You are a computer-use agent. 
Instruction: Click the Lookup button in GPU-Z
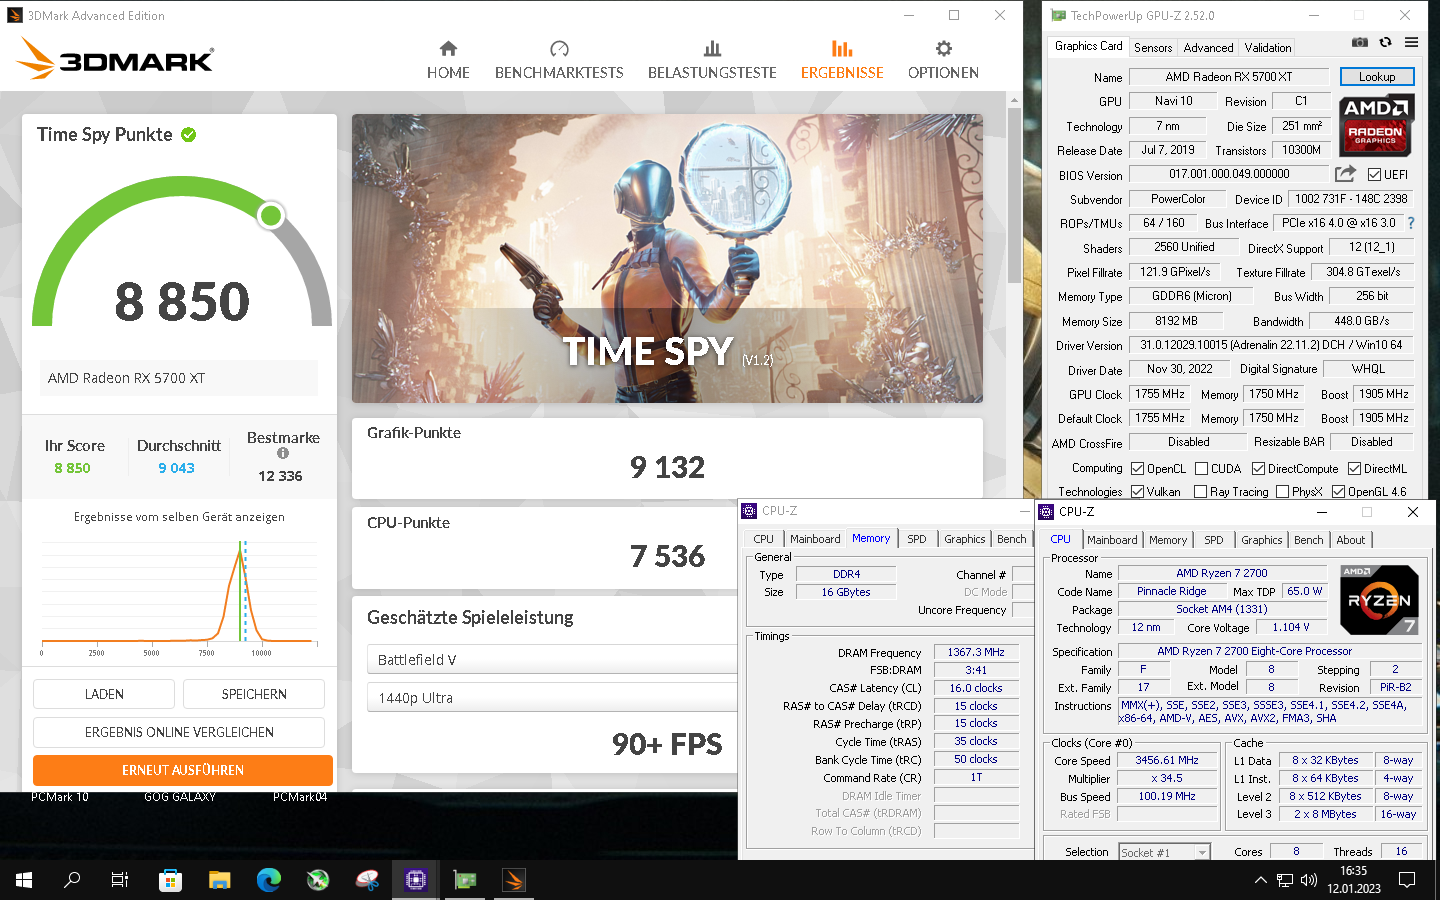(1376, 77)
